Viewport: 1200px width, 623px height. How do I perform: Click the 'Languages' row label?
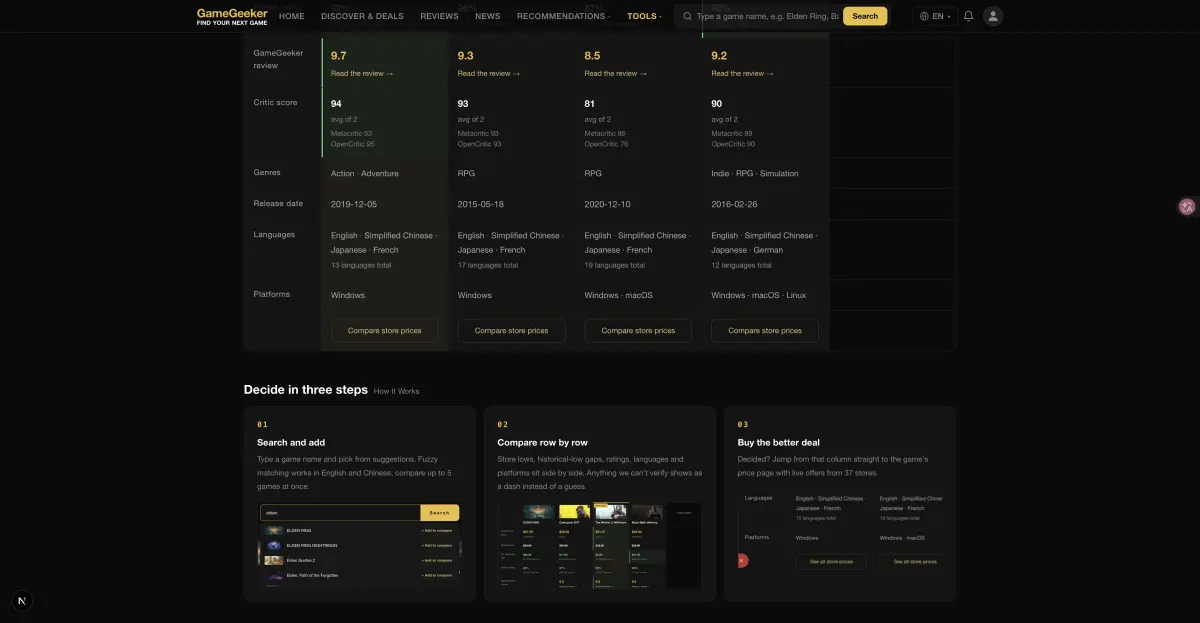click(x=274, y=234)
